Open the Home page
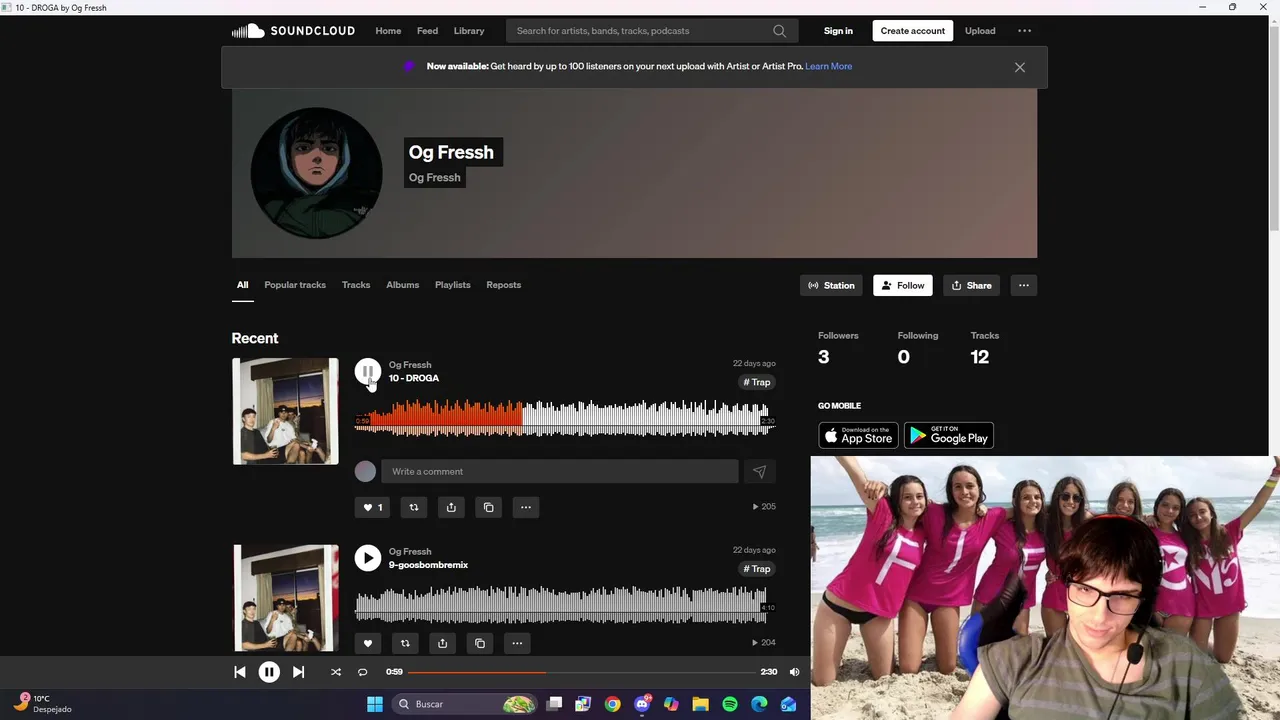Screen dimensions: 1280x720 [x=388, y=31]
